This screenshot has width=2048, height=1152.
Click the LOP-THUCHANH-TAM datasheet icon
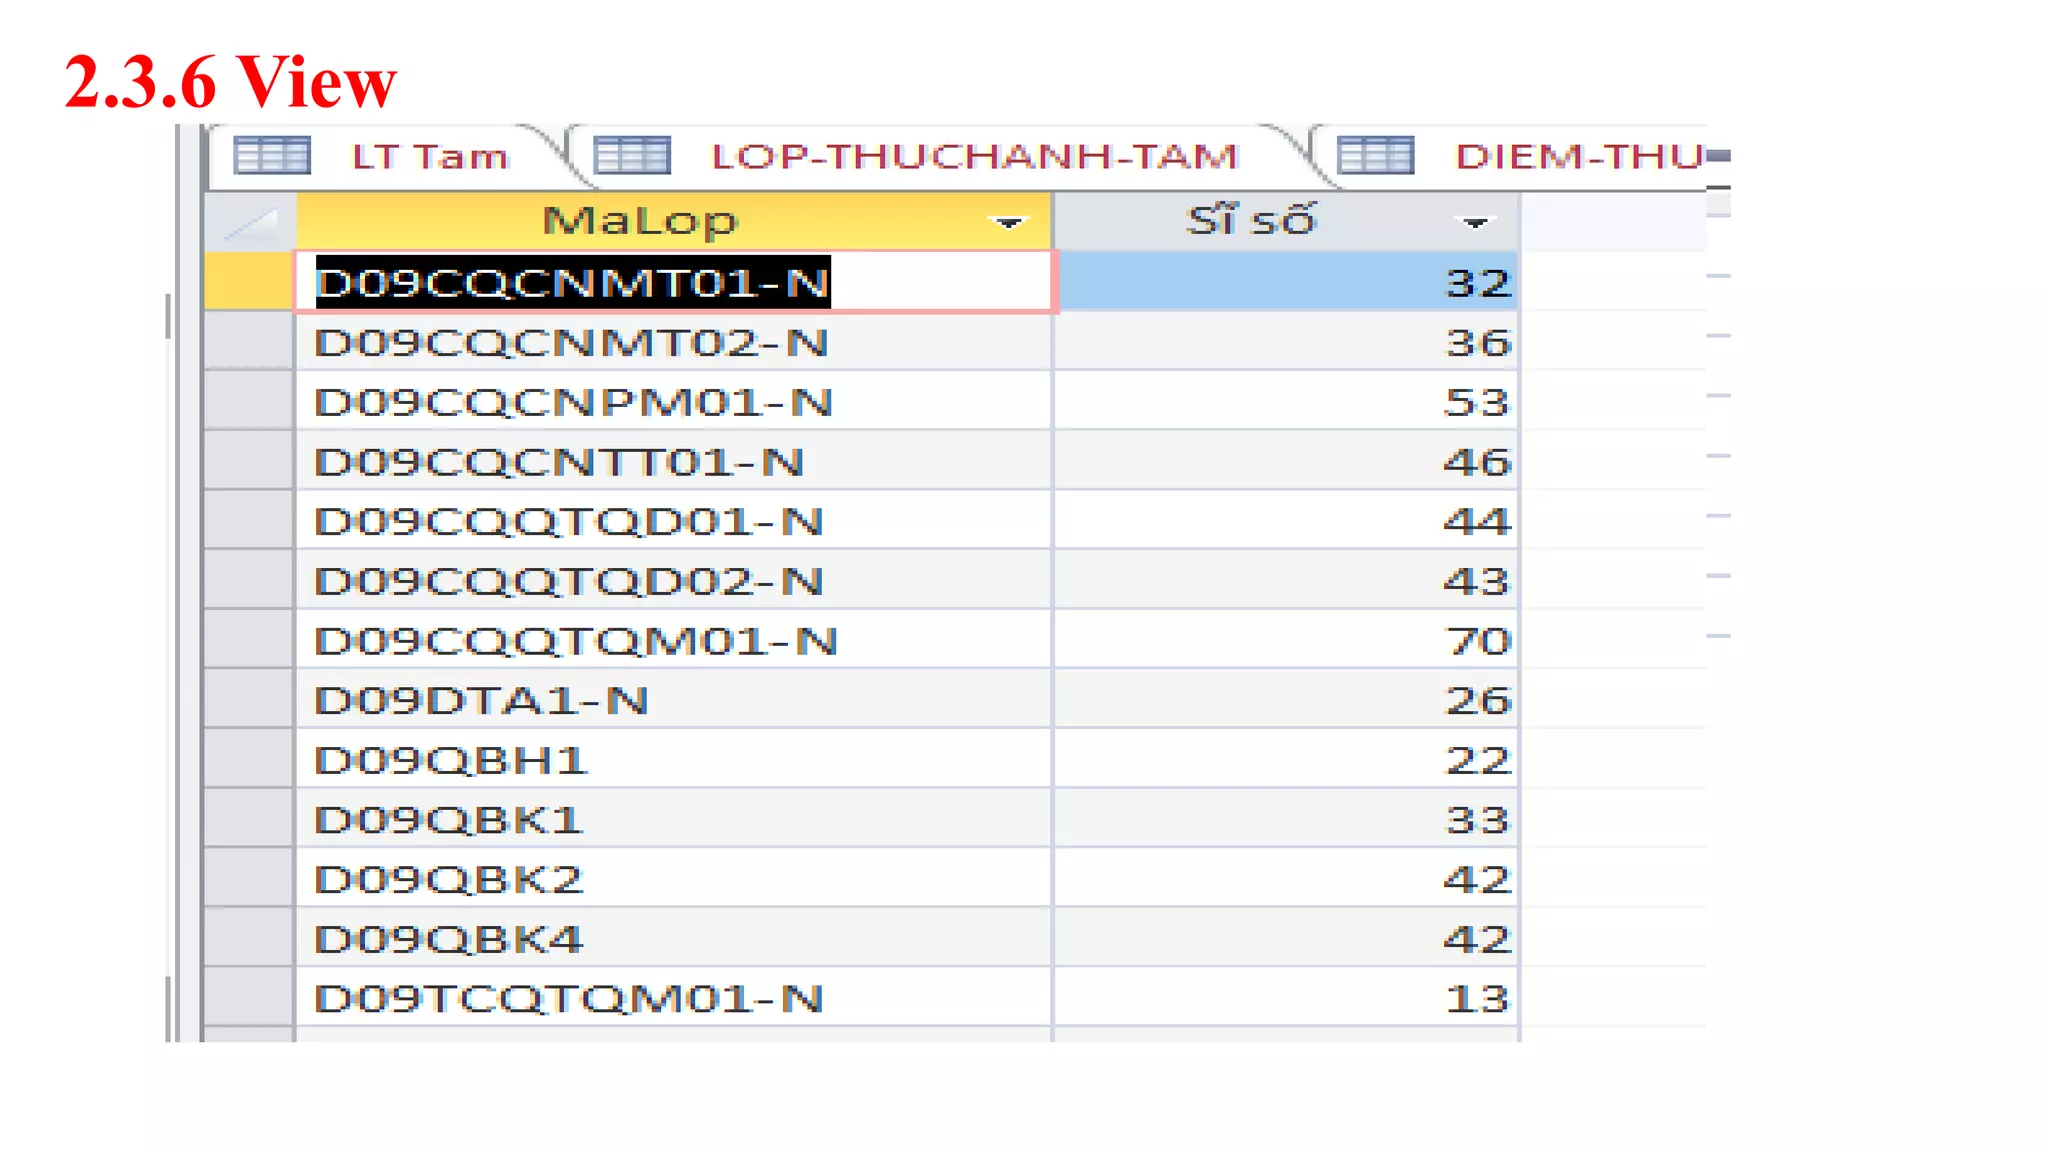(631, 156)
